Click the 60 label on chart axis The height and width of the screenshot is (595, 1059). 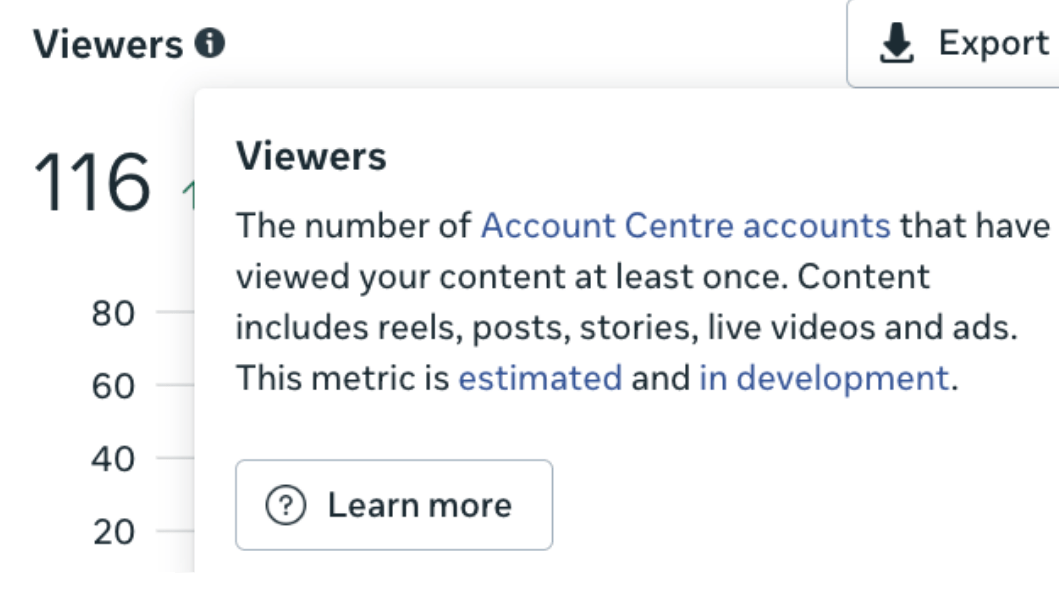113,386
